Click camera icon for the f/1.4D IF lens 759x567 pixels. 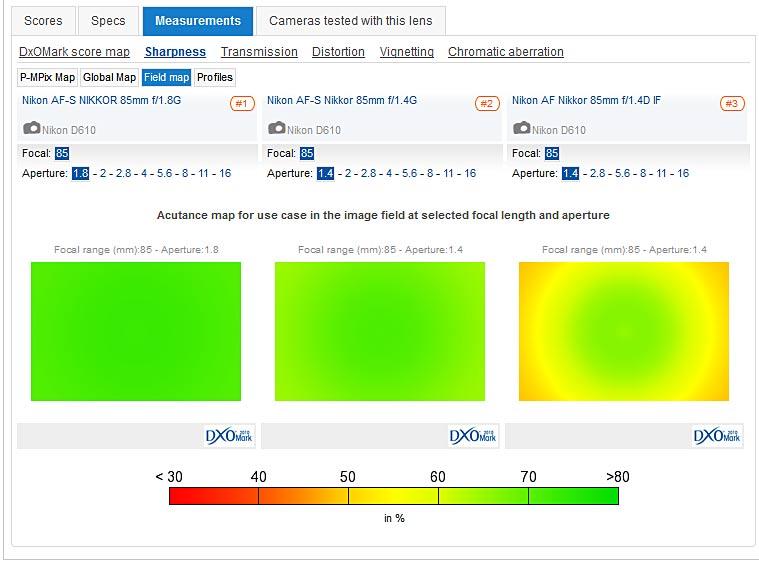[522, 128]
